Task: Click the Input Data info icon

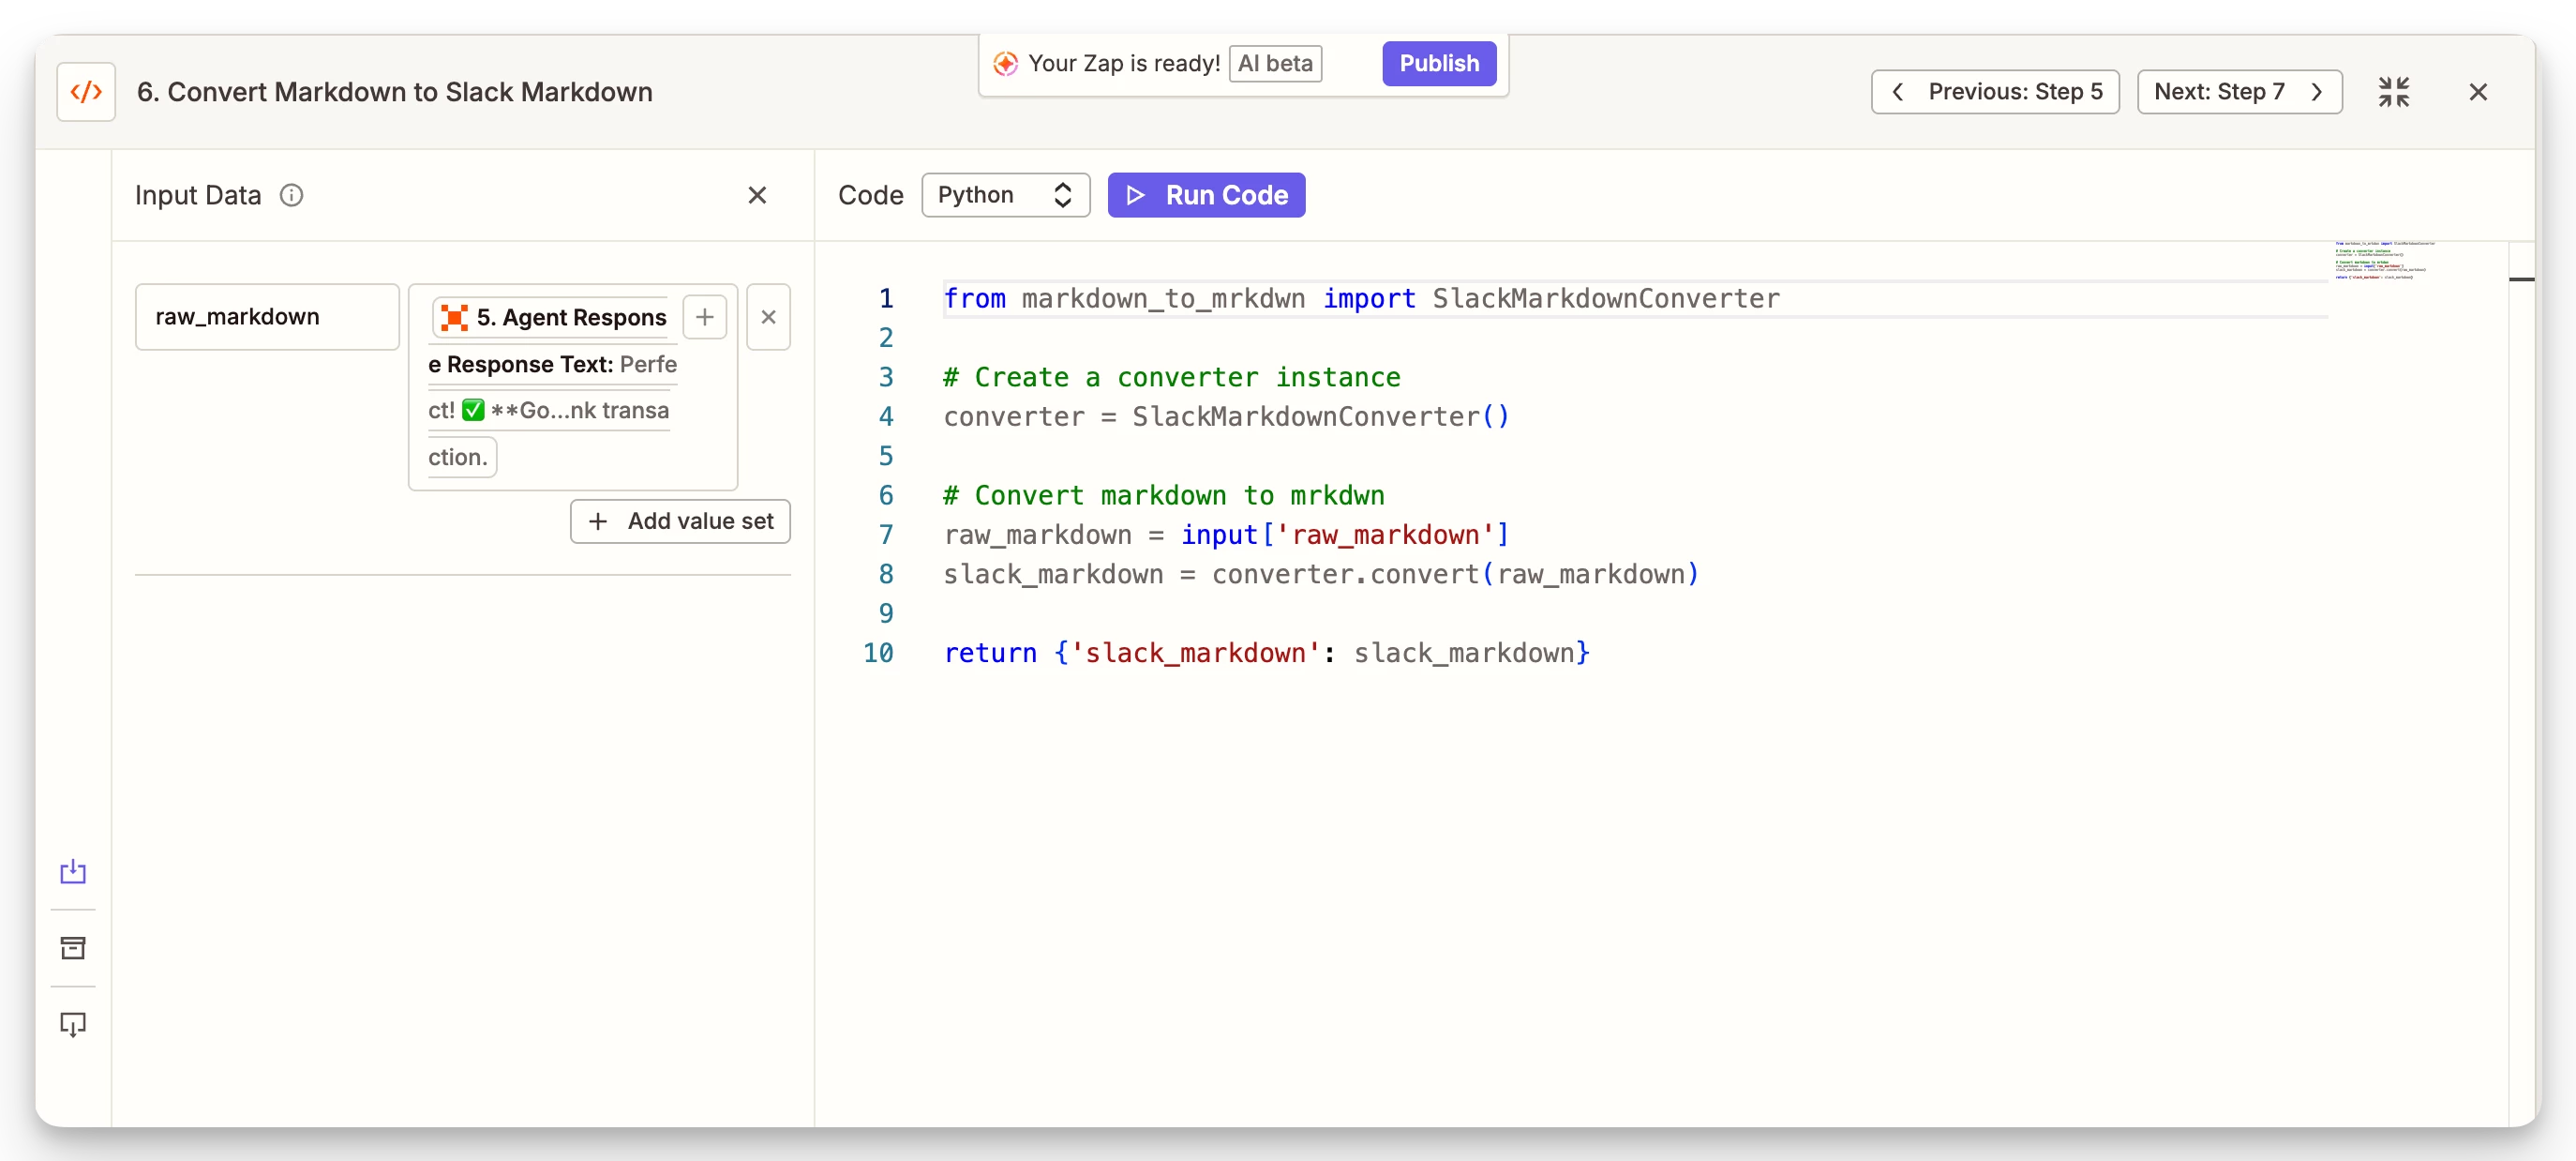Action: pos(291,195)
